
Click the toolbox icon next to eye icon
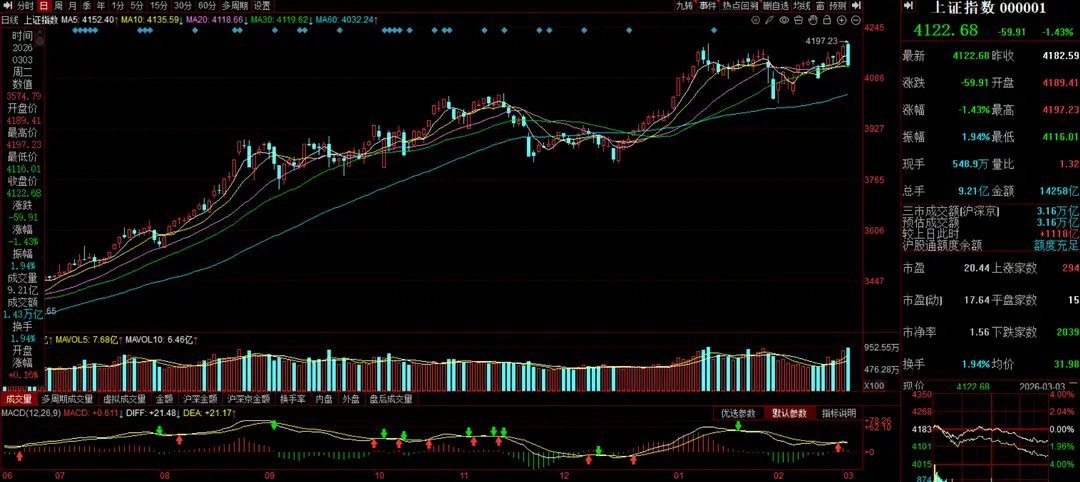[798, 20]
